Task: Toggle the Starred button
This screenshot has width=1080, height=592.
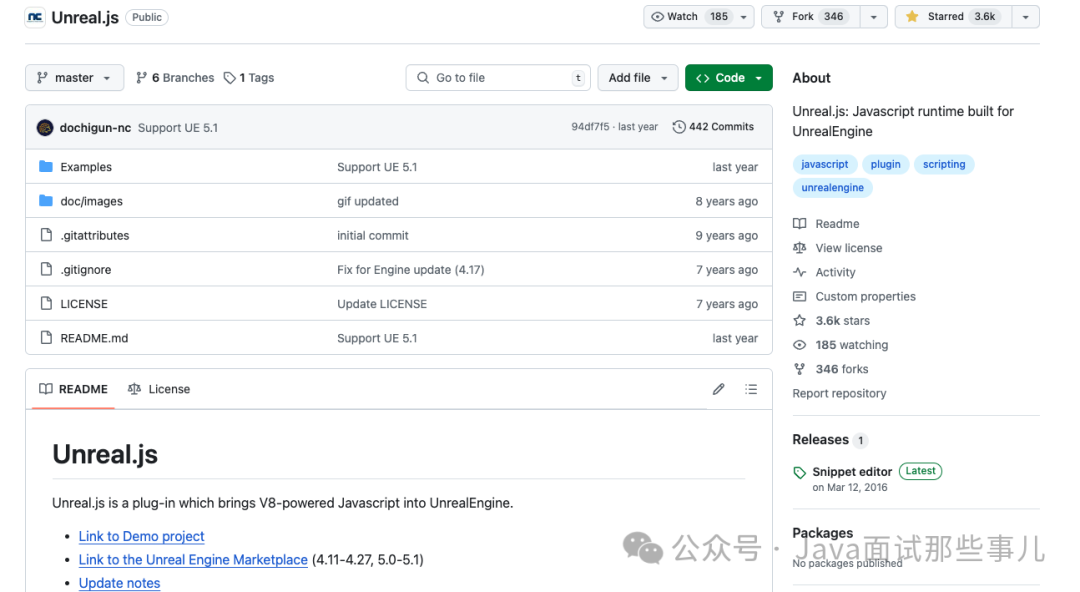Action: click(953, 17)
